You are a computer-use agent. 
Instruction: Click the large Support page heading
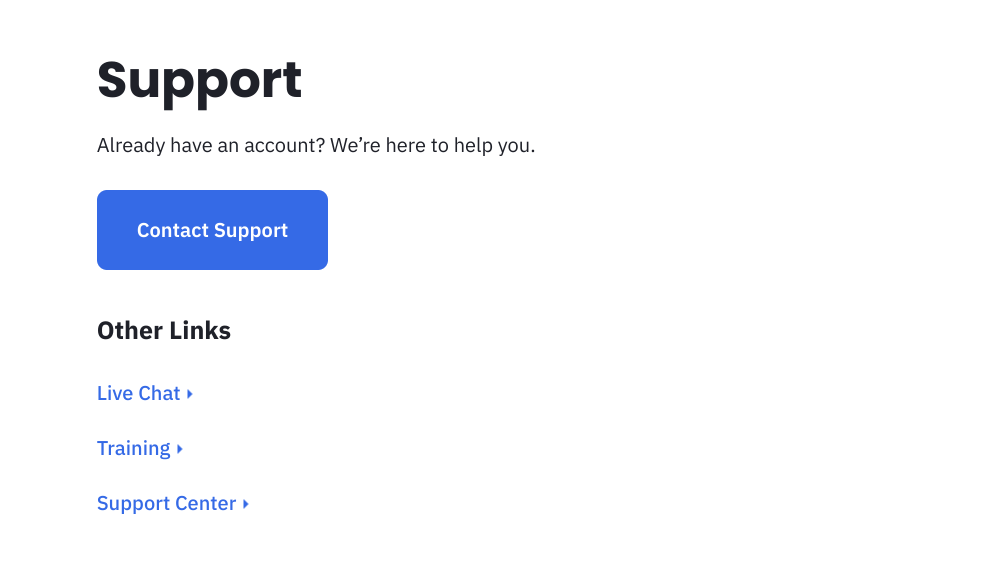(199, 80)
